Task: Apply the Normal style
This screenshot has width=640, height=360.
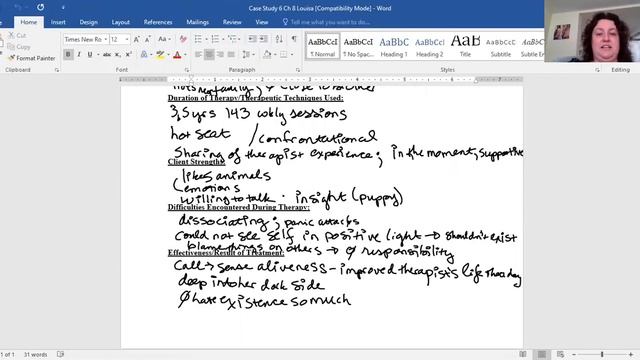Action: tap(322, 46)
